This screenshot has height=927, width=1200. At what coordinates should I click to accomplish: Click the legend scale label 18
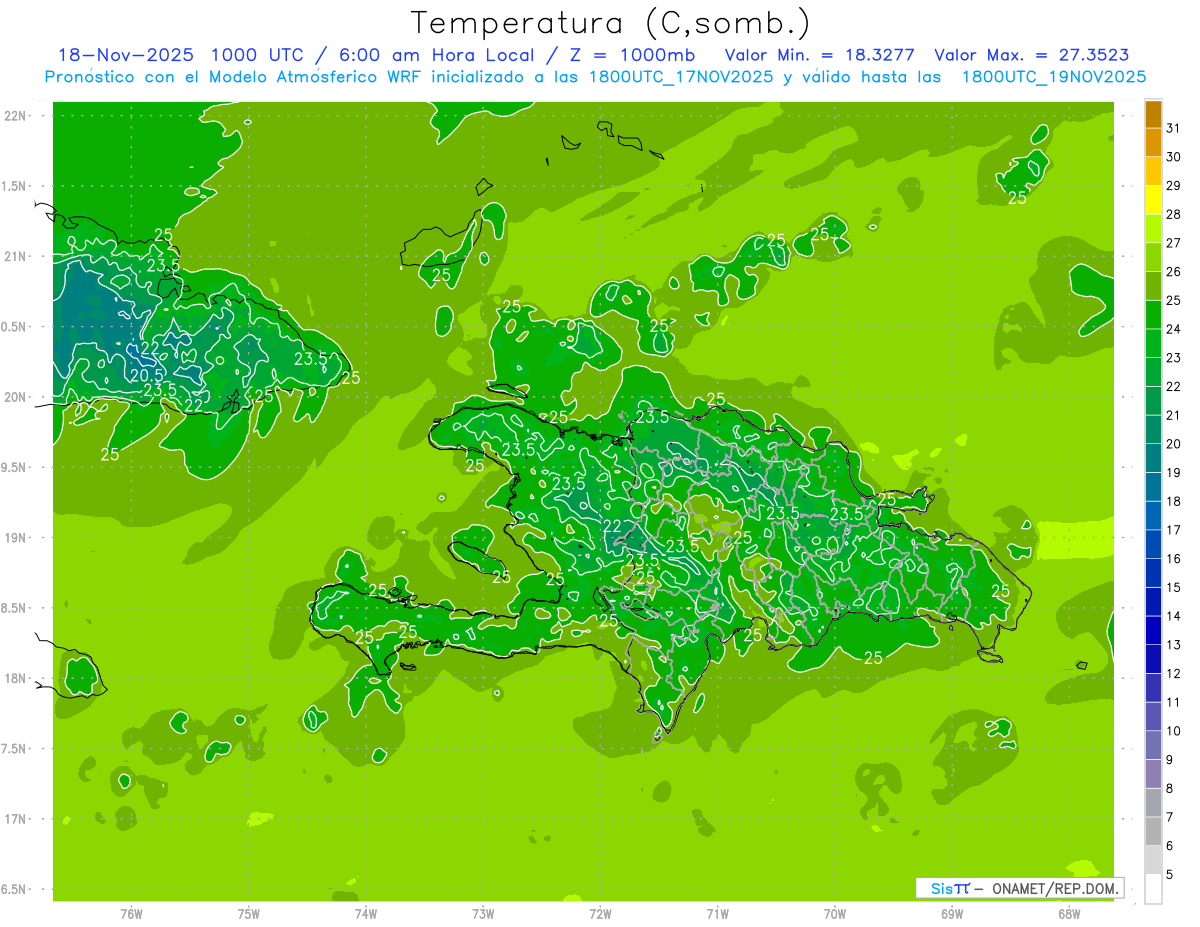[1174, 501]
